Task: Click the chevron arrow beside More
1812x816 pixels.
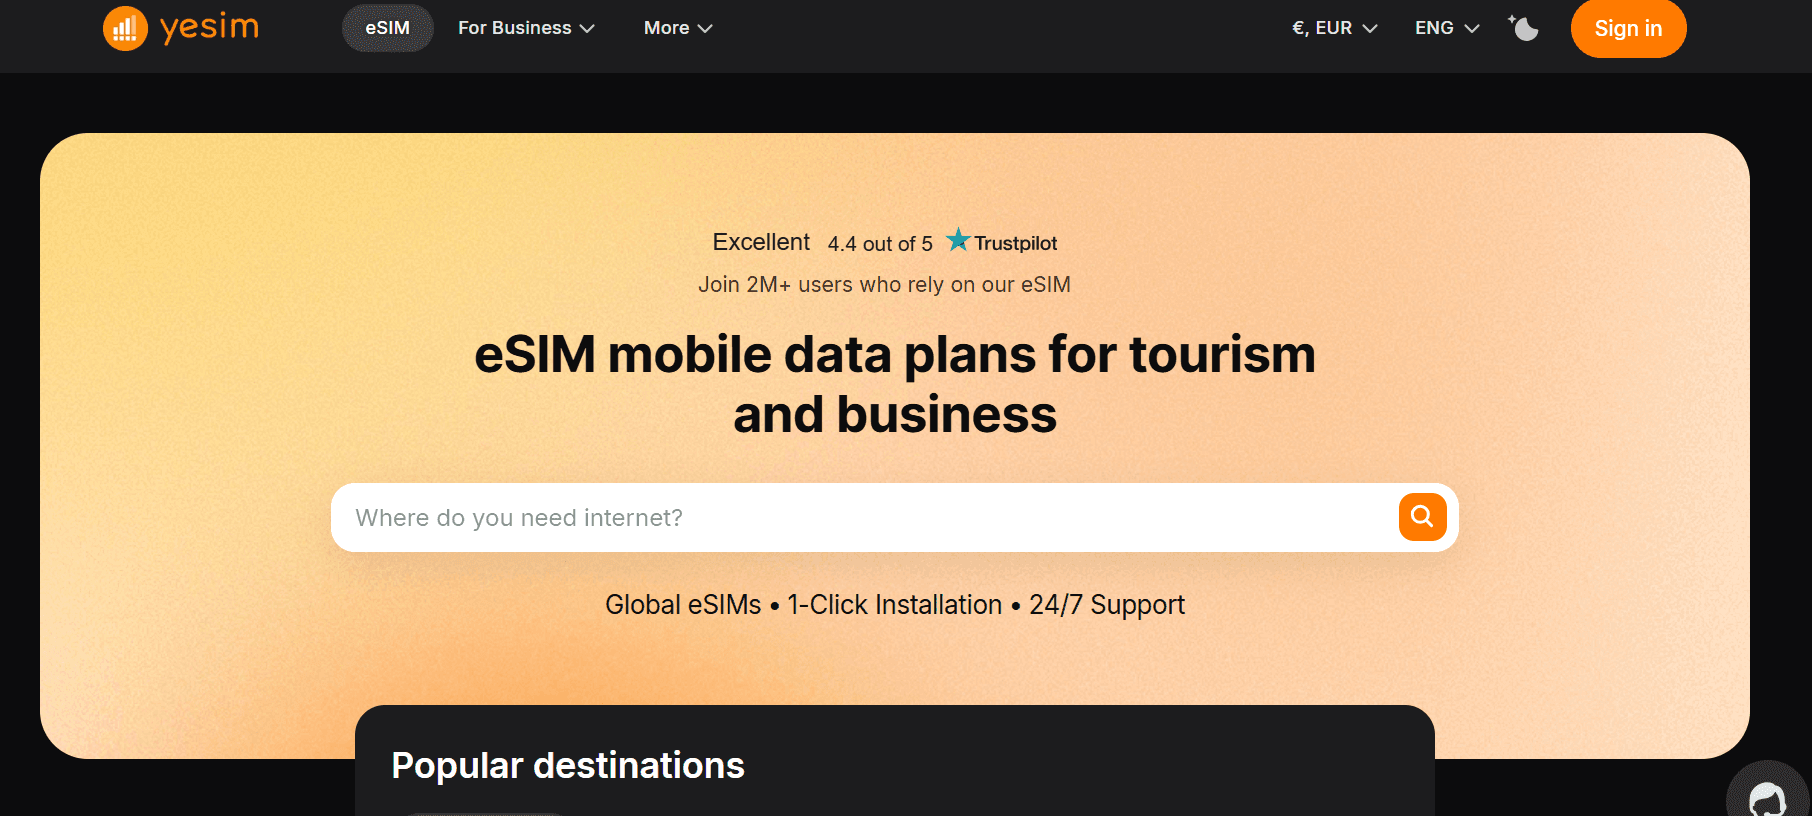Action: click(x=705, y=29)
